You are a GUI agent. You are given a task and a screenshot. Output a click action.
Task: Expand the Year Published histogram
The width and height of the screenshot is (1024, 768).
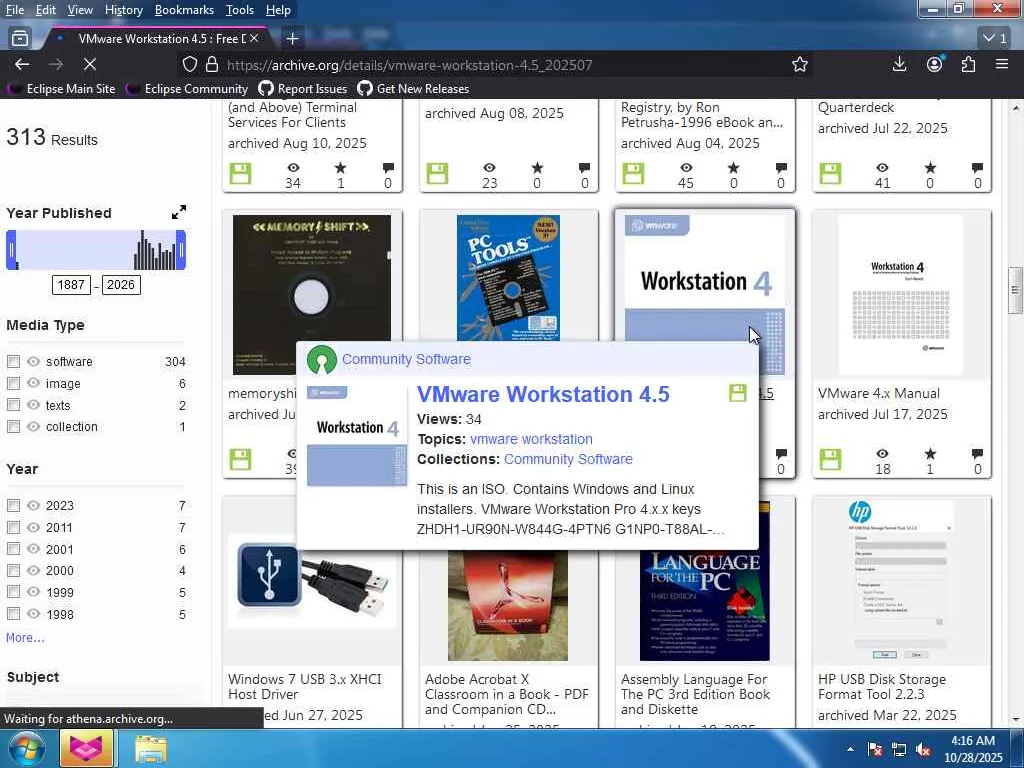[178, 212]
